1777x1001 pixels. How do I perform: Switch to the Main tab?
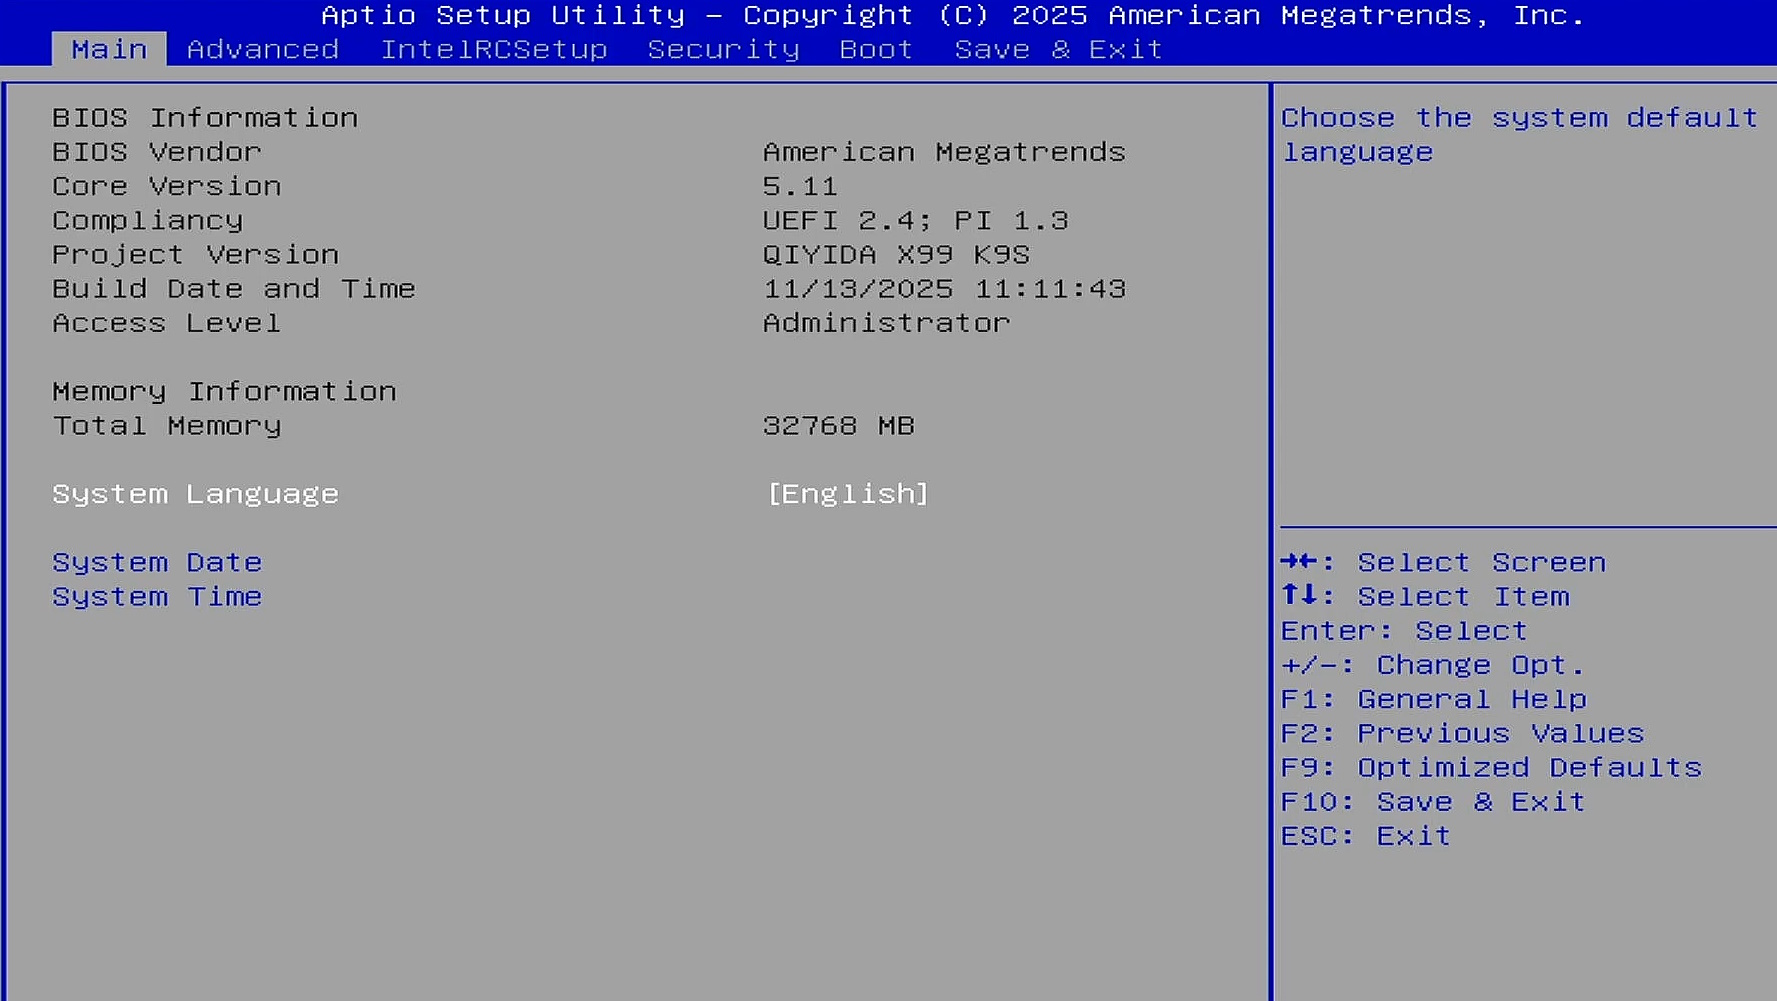coord(109,49)
